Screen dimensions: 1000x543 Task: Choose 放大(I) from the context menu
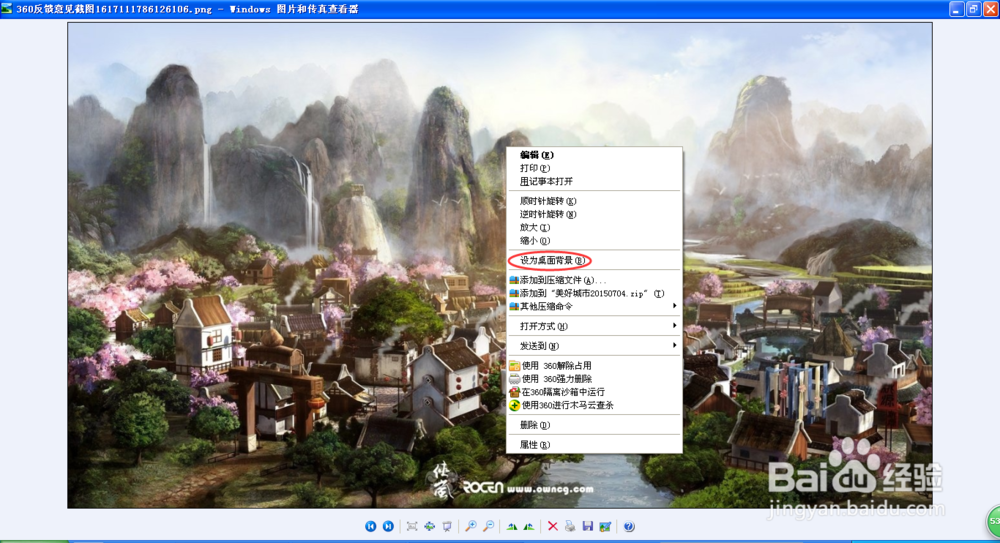pos(594,228)
